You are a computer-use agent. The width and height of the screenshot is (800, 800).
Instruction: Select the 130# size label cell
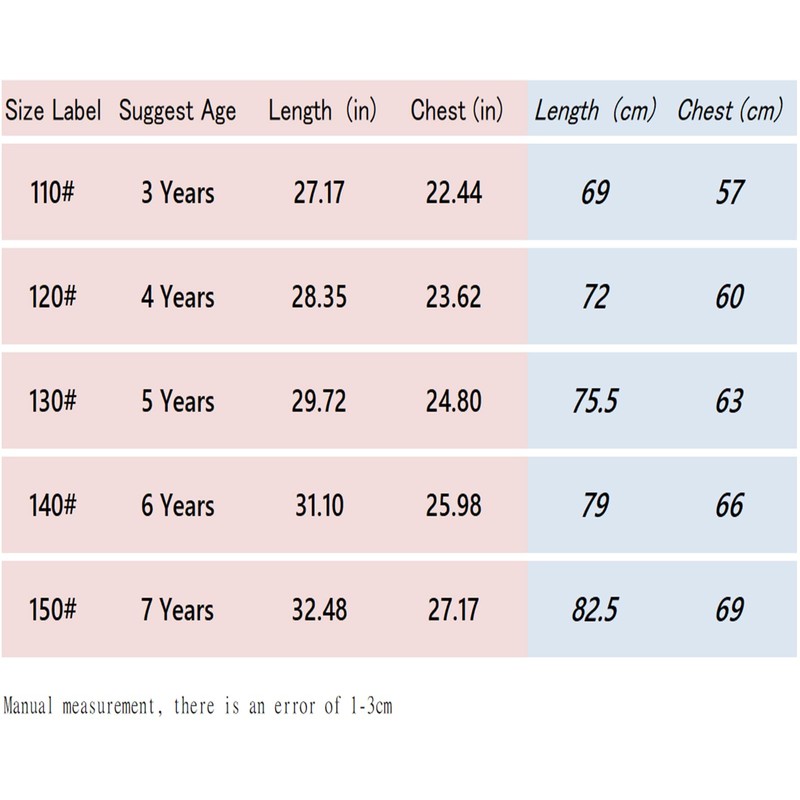(x=53, y=402)
